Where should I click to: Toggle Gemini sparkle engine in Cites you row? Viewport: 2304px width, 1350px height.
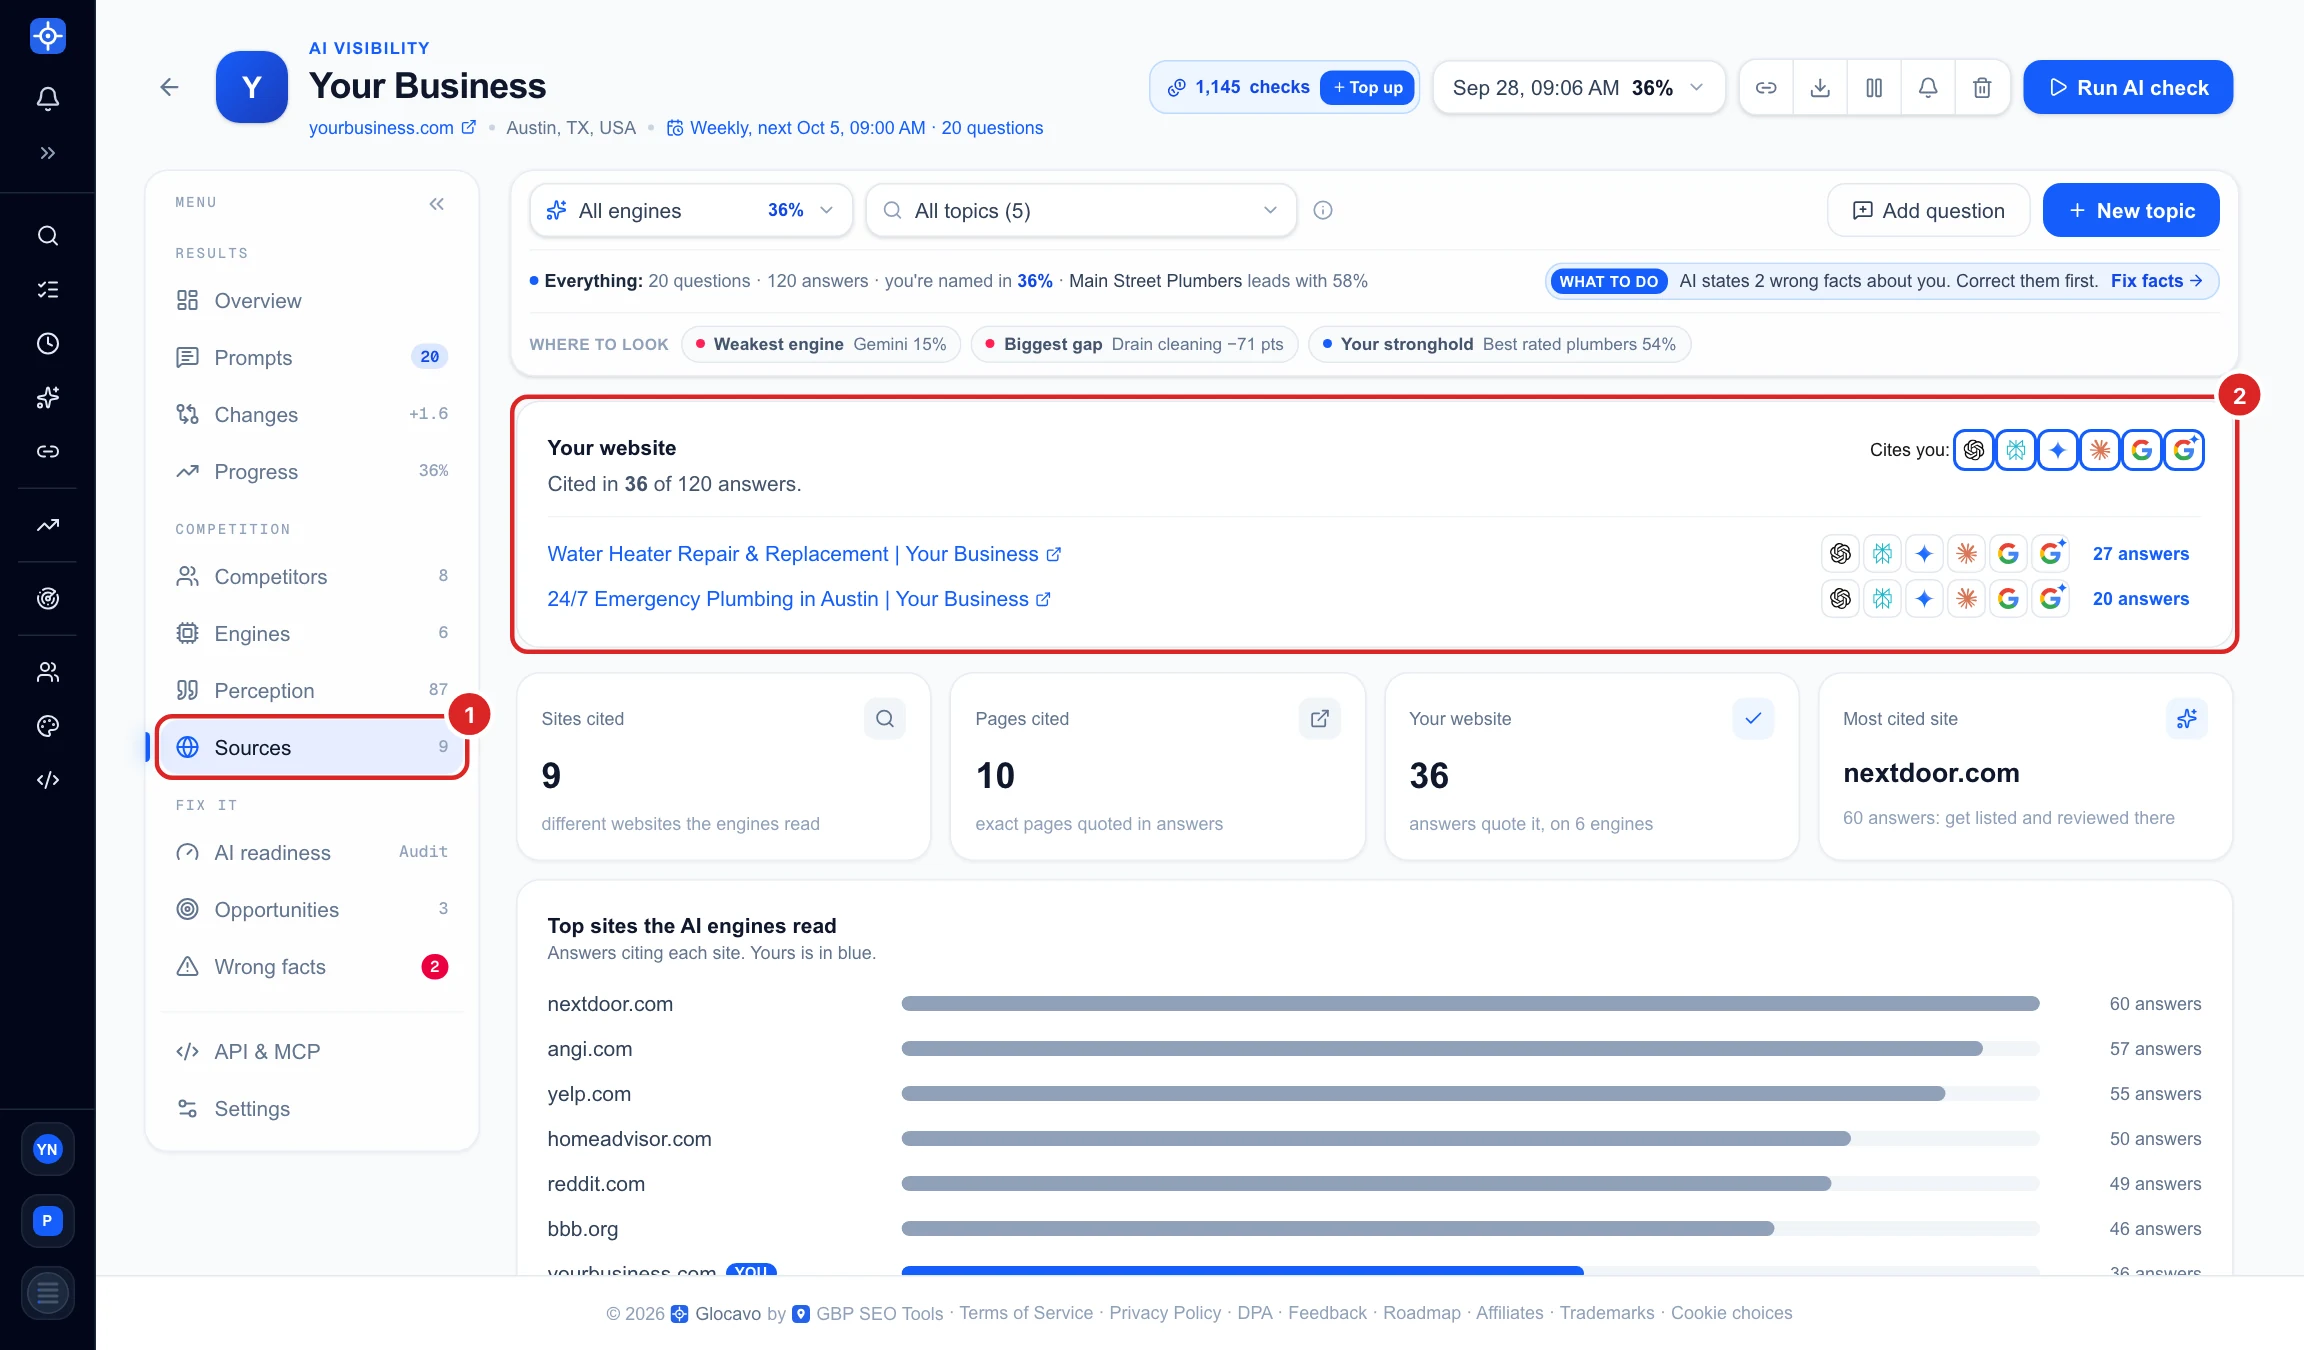point(2058,450)
